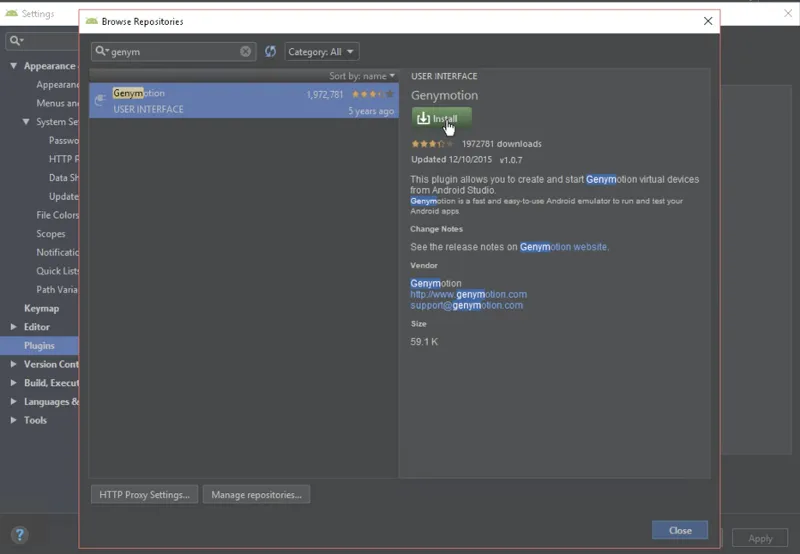Click the Settings window search magnifier icon
800x554 pixels.
pos(16,40)
